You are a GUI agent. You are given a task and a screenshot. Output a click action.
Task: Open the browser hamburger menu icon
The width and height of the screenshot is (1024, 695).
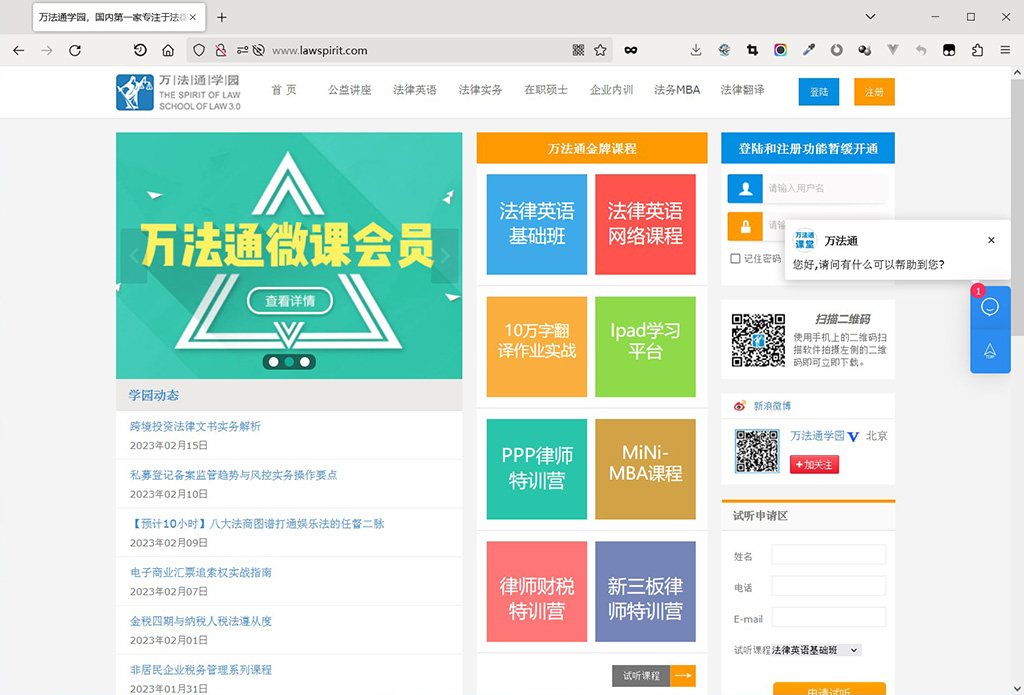pyautogui.click(x=1005, y=49)
